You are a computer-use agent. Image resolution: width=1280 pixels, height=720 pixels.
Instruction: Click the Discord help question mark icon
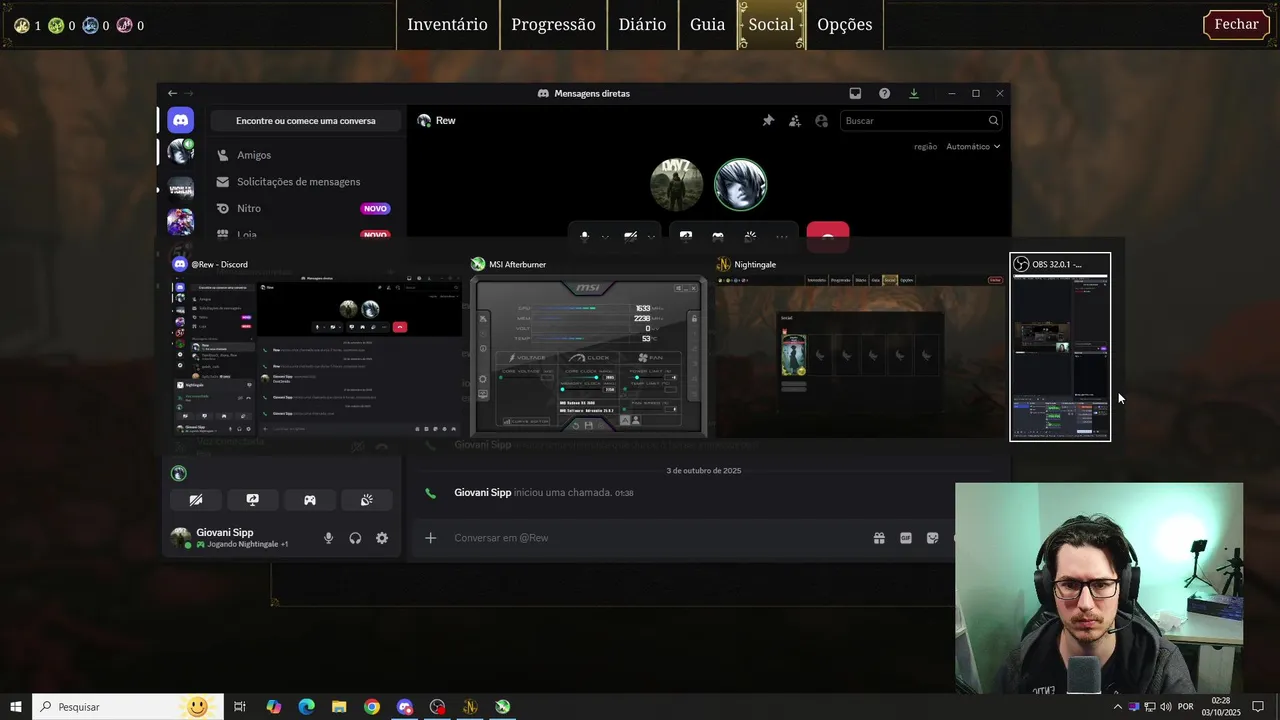pos(884,93)
